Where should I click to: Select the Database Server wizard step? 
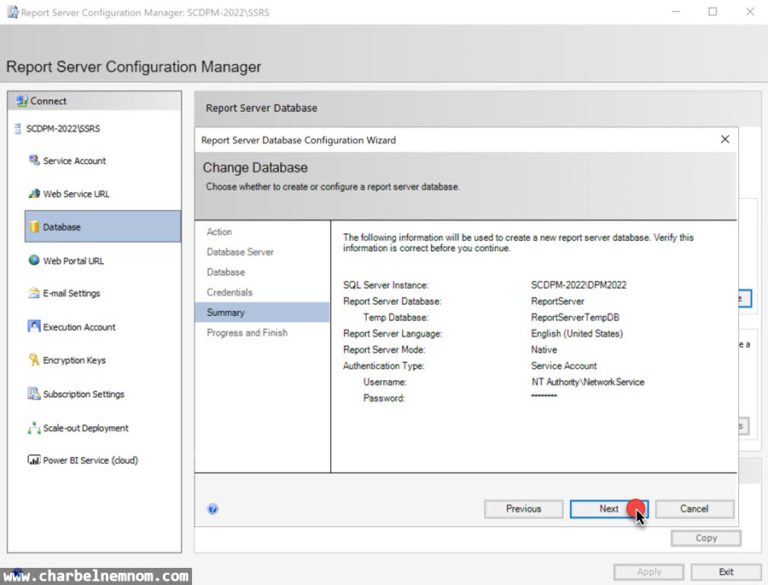coord(240,252)
